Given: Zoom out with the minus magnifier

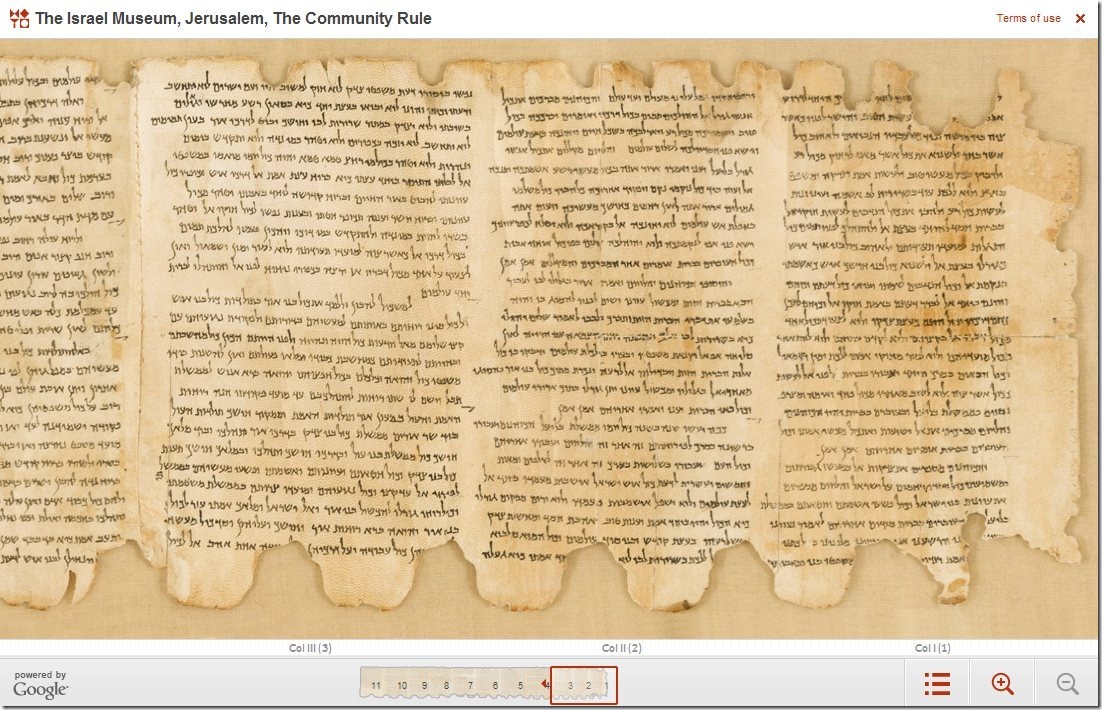Looking at the screenshot, I should (1068, 683).
